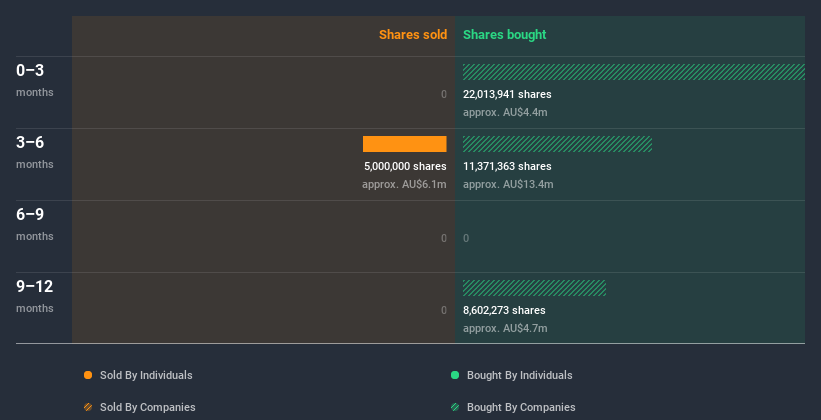
Task: Select the Bought By Individuals legend label
Action: click(x=519, y=375)
